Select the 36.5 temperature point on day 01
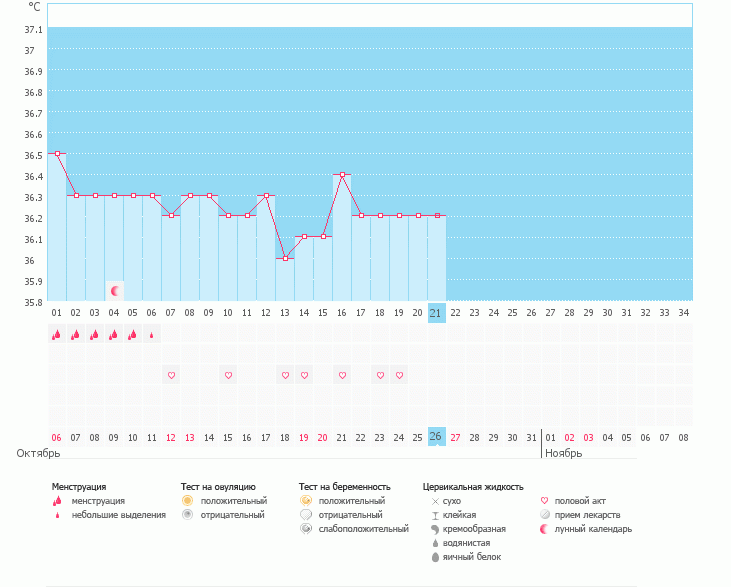Image resolution: width=731 pixels, height=587 pixels. pyautogui.click(x=57, y=154)
